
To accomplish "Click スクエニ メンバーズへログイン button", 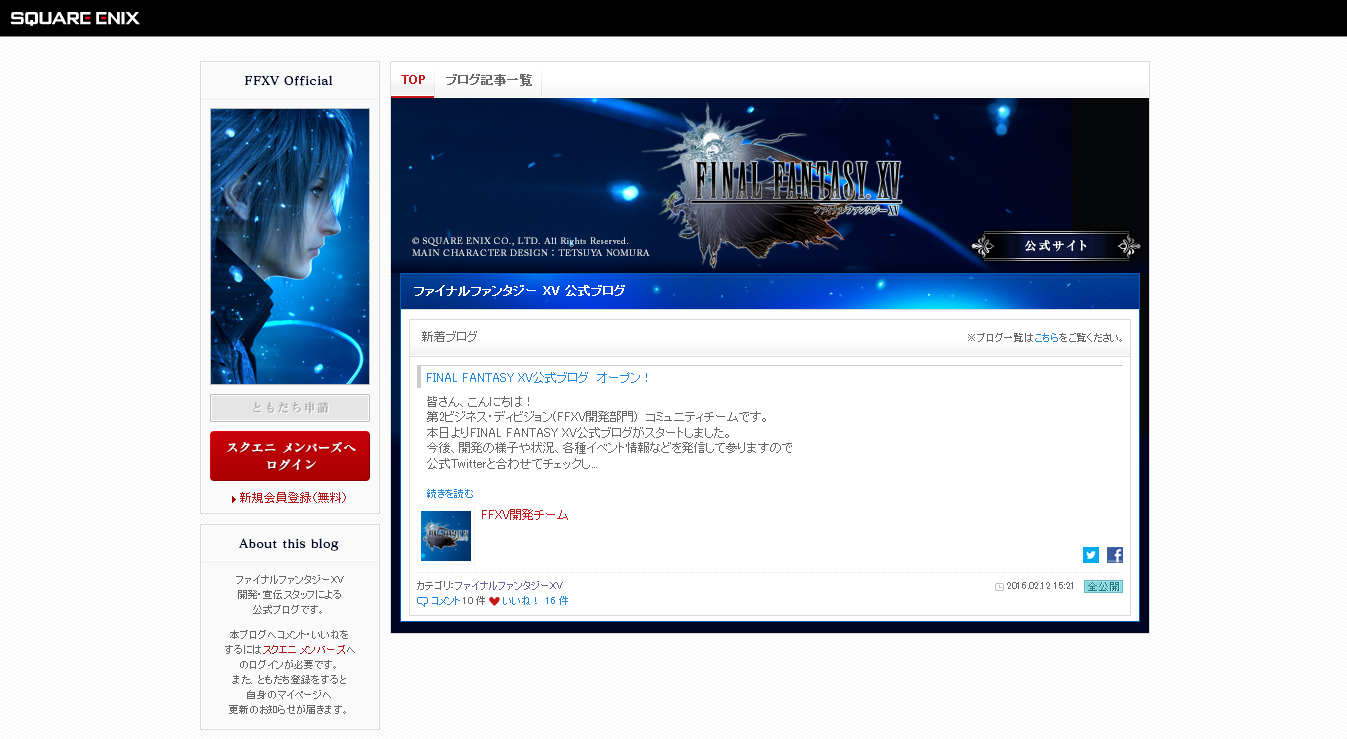I will (290, 456).
